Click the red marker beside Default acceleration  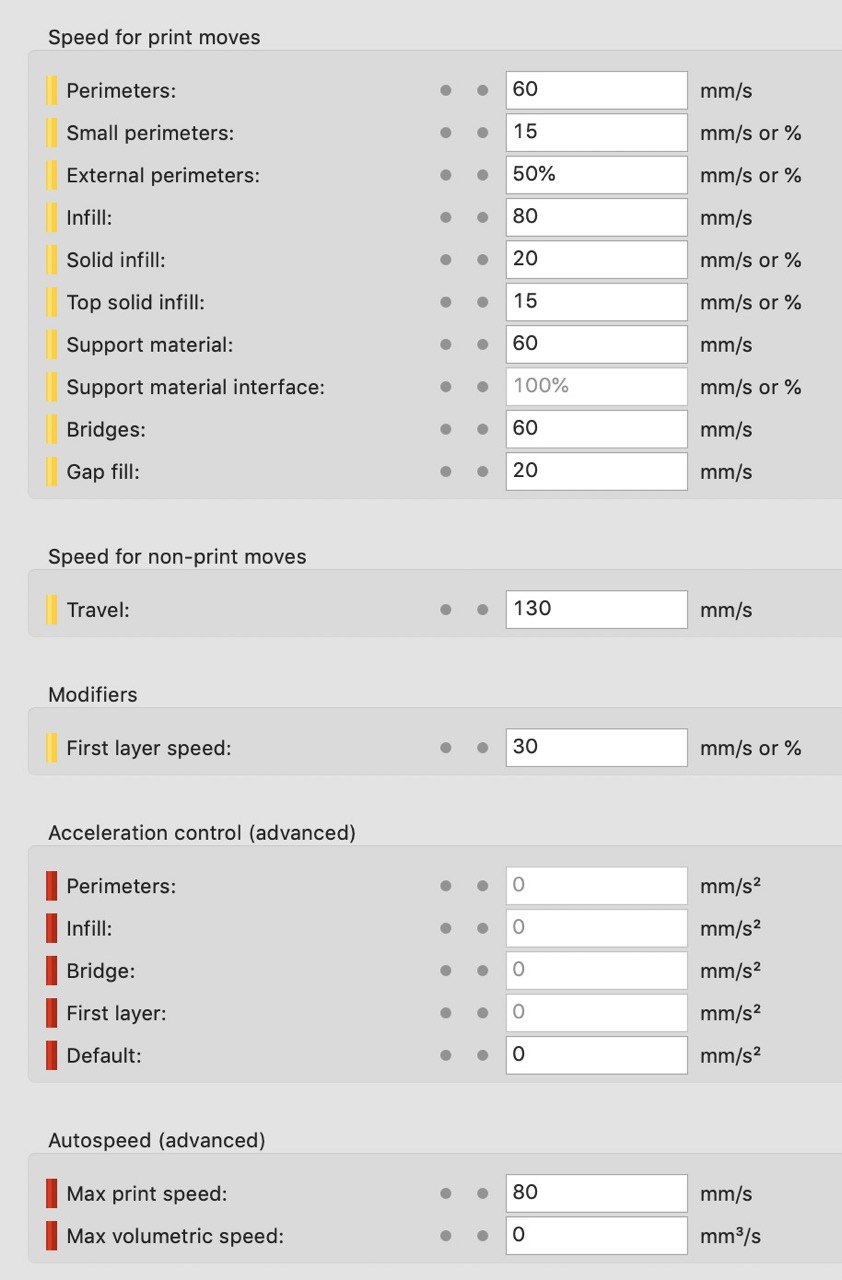[52, 1055]
